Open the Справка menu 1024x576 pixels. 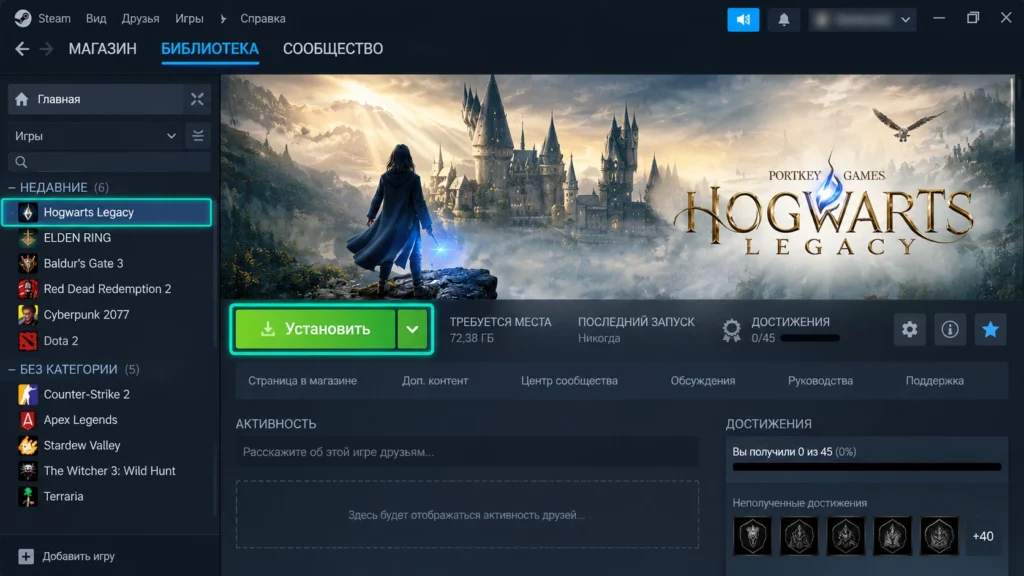pyautogui.click(x=263, y=18)
